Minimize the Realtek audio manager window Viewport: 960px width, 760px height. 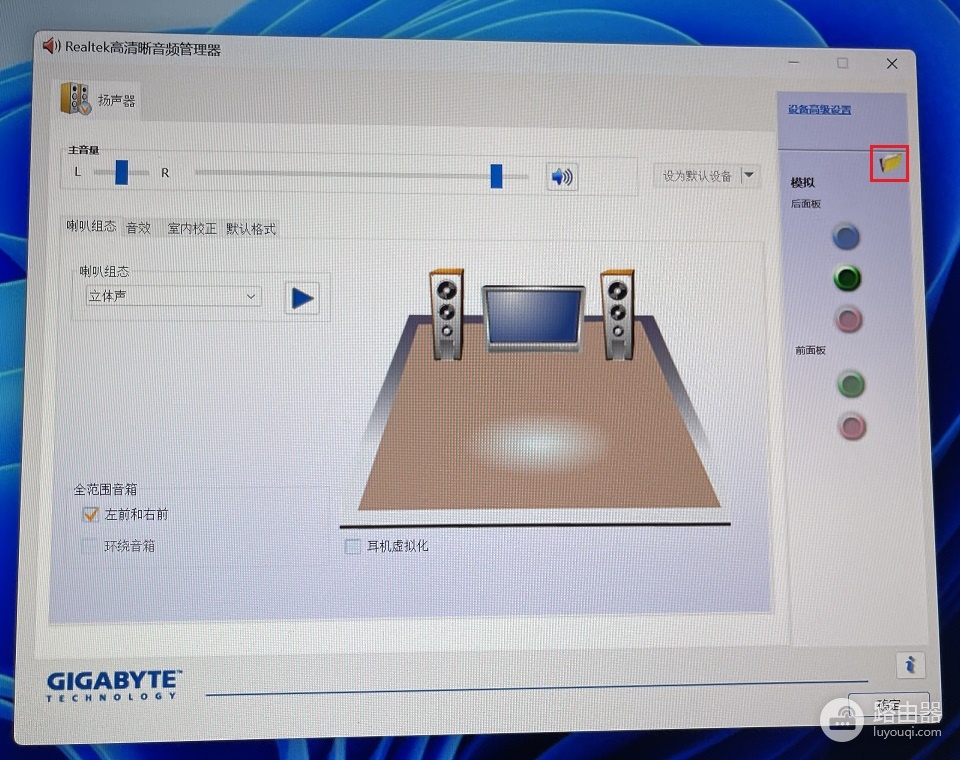[794, 62]
